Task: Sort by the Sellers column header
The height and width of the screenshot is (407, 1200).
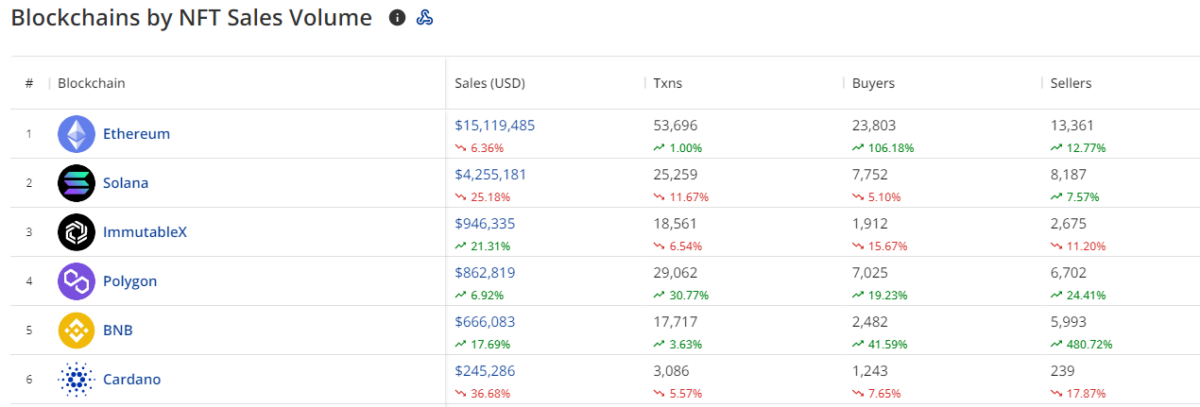Action: (1071, 83)
